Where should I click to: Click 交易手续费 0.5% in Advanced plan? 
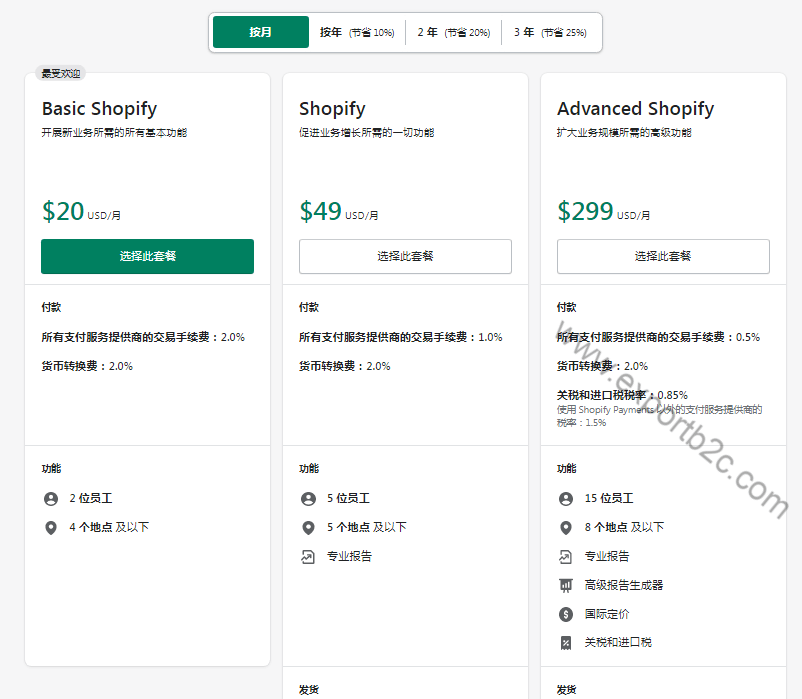tap(658, 337)
